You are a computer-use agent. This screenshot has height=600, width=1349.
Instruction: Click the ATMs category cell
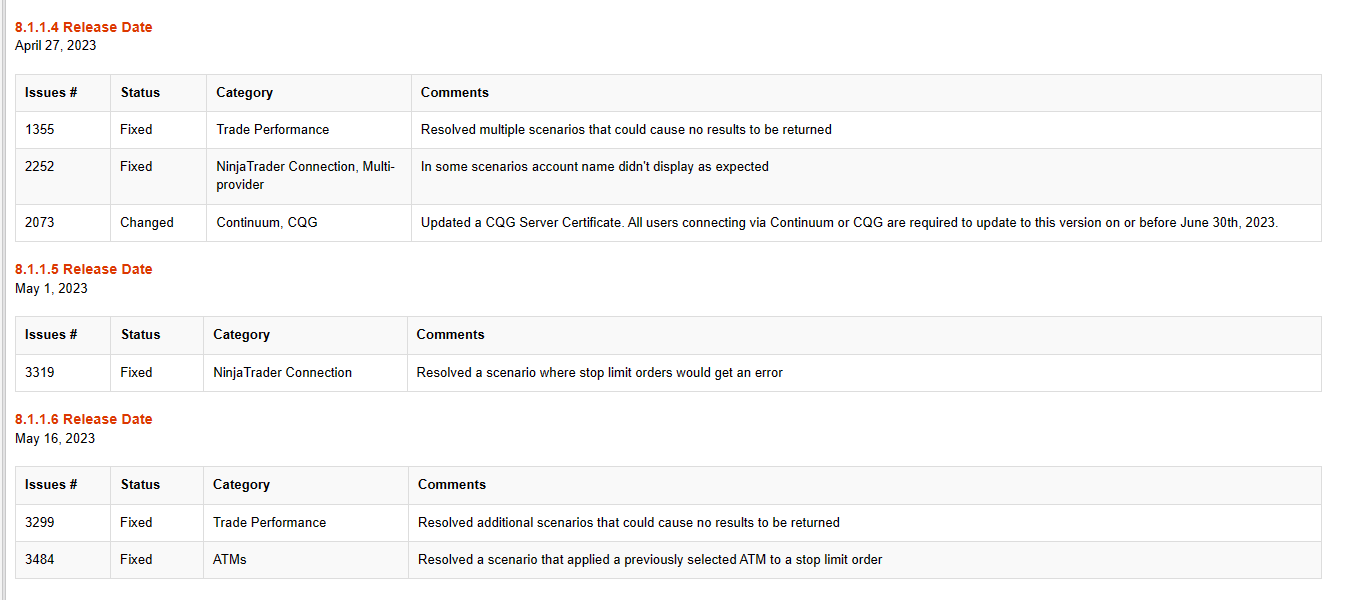pyautogui.click(x=305, y=560)
